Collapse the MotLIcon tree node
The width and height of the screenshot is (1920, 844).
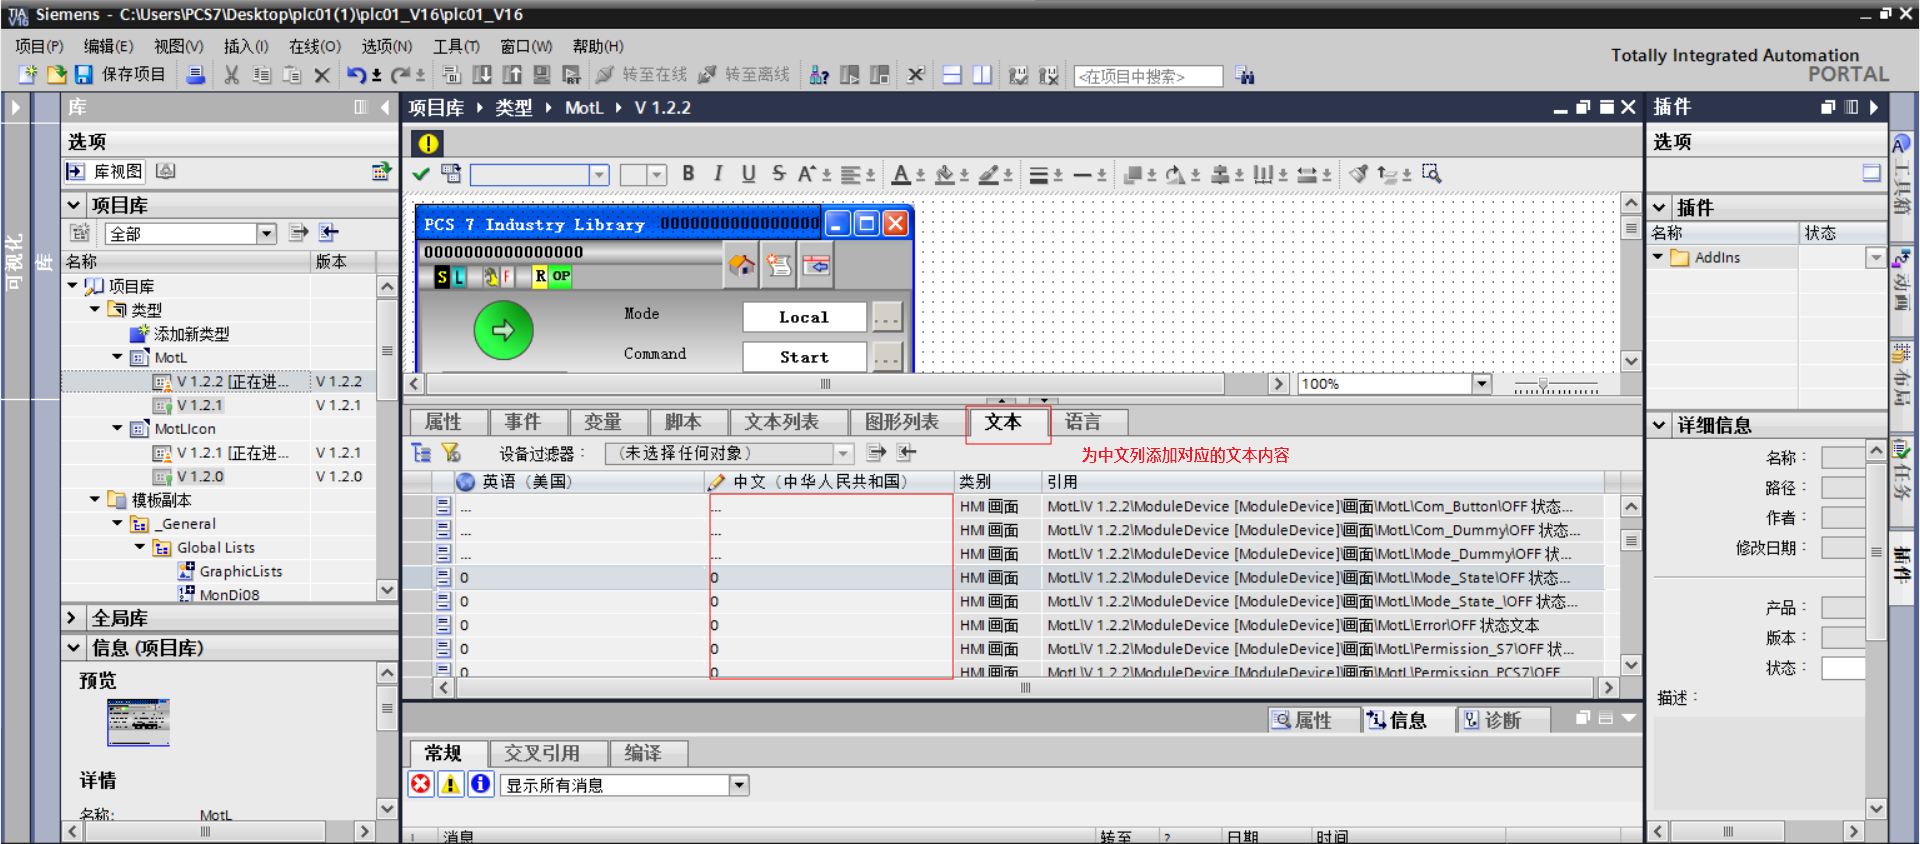pos(117,428)
